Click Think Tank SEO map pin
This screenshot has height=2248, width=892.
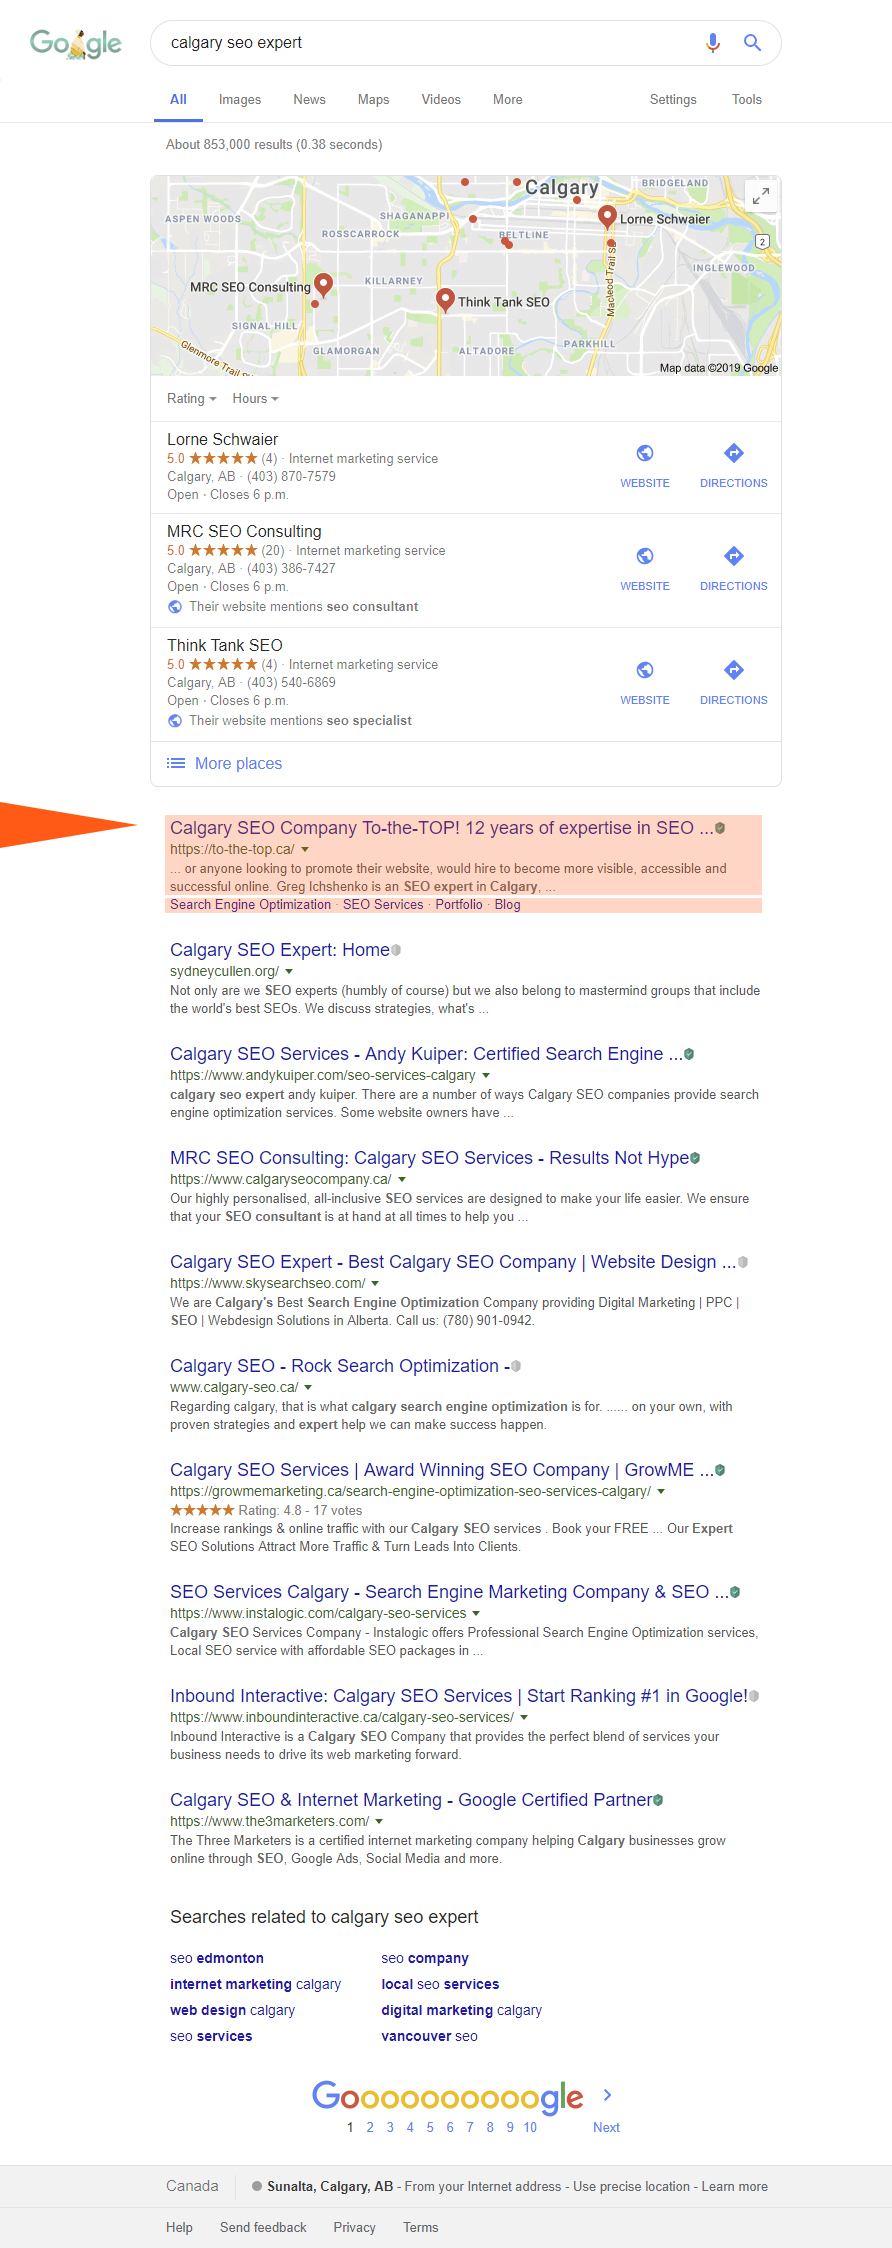click(x=445, y=299)
